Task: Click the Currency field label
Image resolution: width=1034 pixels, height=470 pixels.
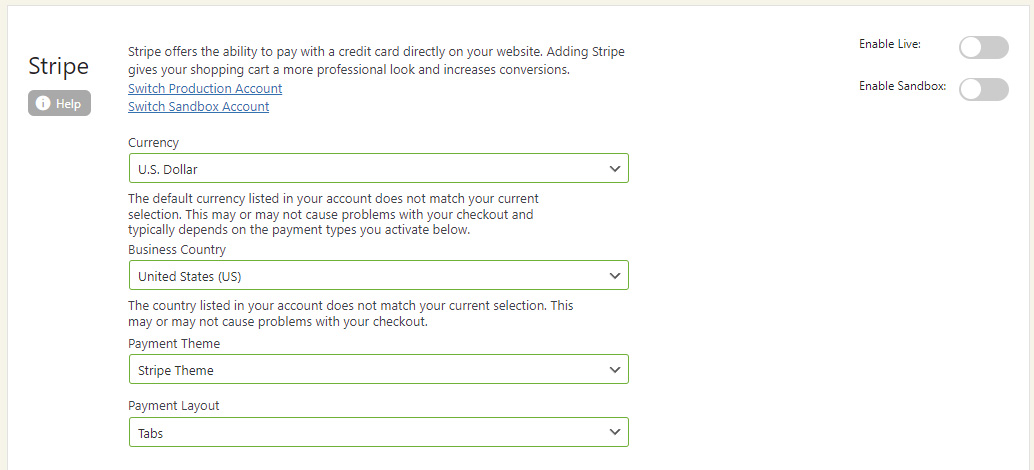Action: point(154,143)
